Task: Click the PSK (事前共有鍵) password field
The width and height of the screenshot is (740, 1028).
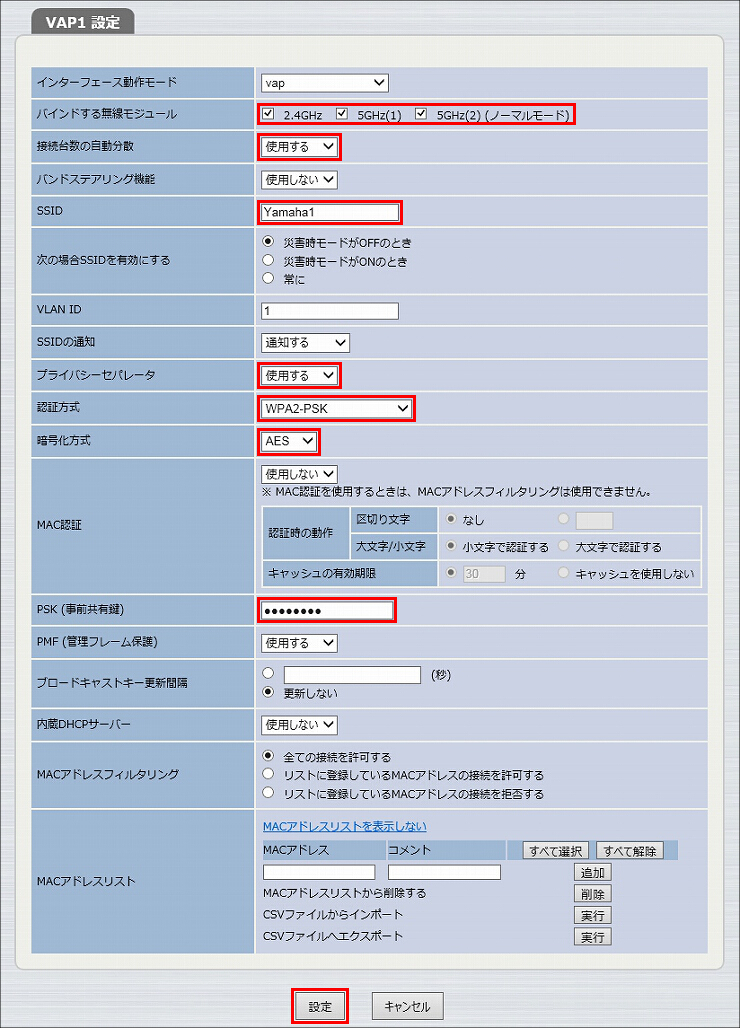Action: (x=326, y=610)
